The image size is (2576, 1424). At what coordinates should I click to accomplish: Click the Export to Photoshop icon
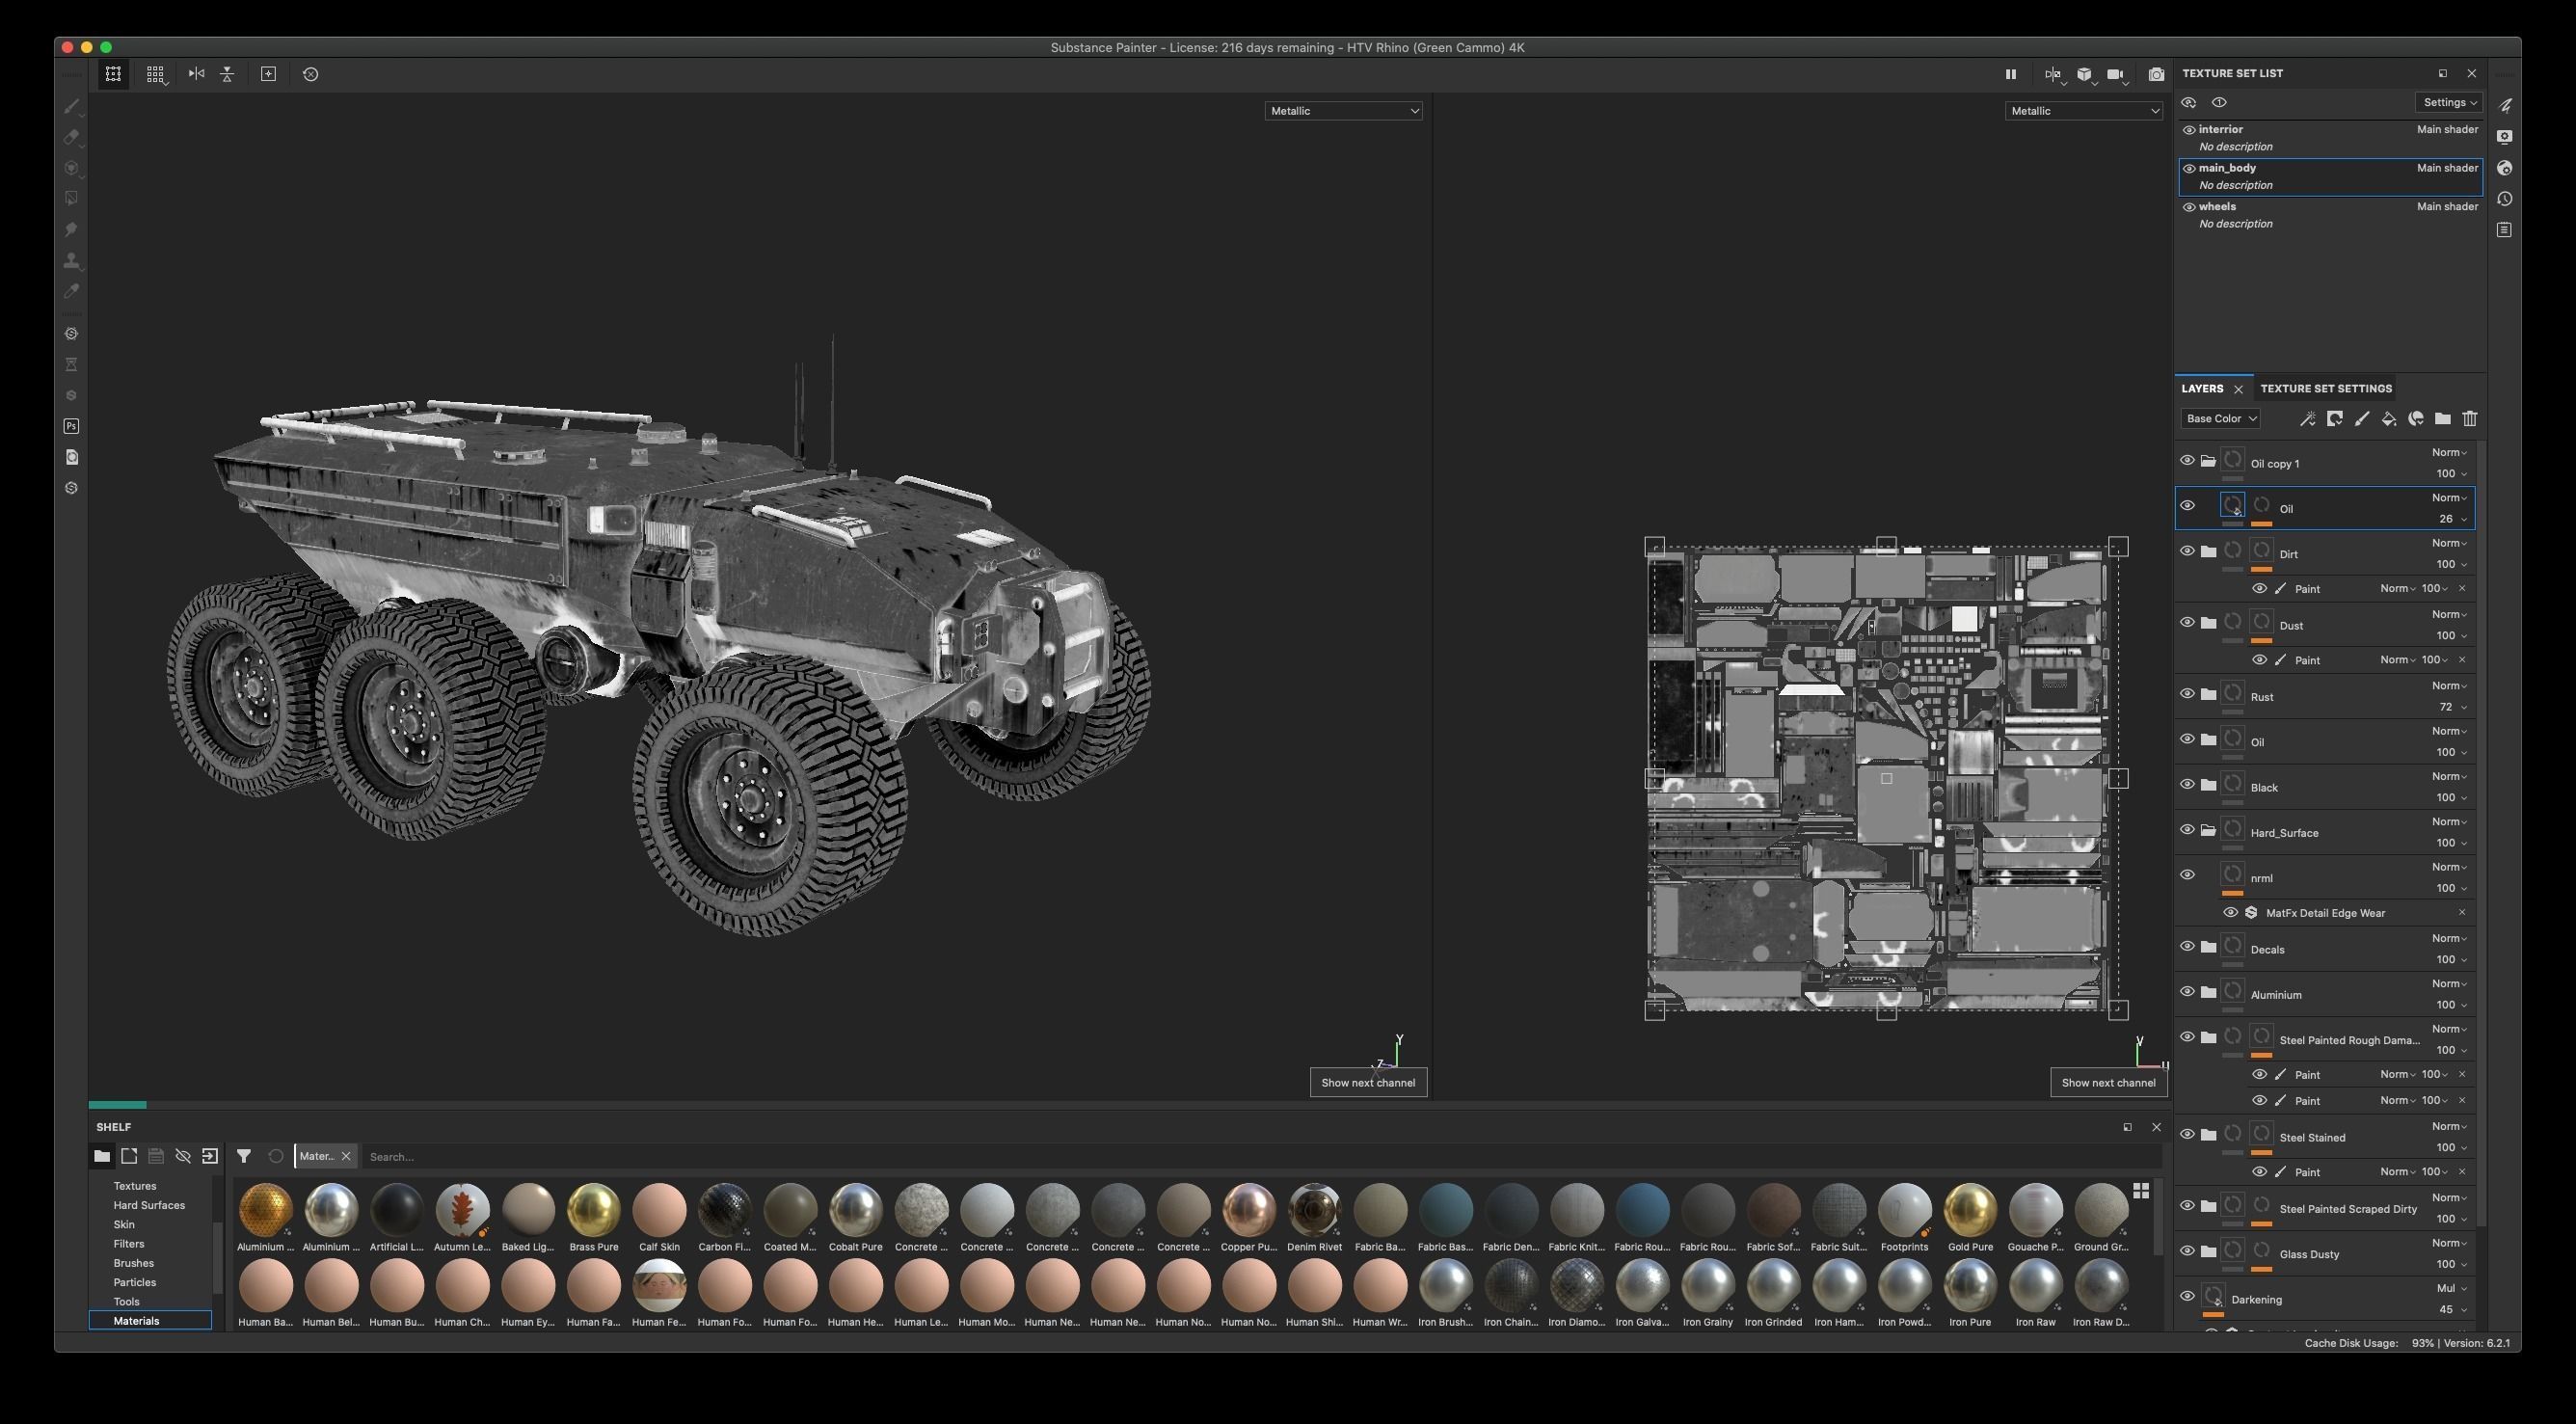[71, 426]
